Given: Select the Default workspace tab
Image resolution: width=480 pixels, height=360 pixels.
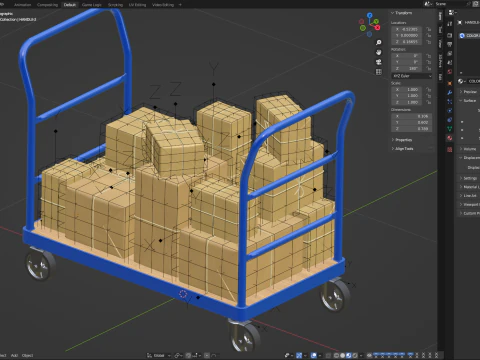Looking at the screenshot, I should pyautogui.click(x=70, y=5).
